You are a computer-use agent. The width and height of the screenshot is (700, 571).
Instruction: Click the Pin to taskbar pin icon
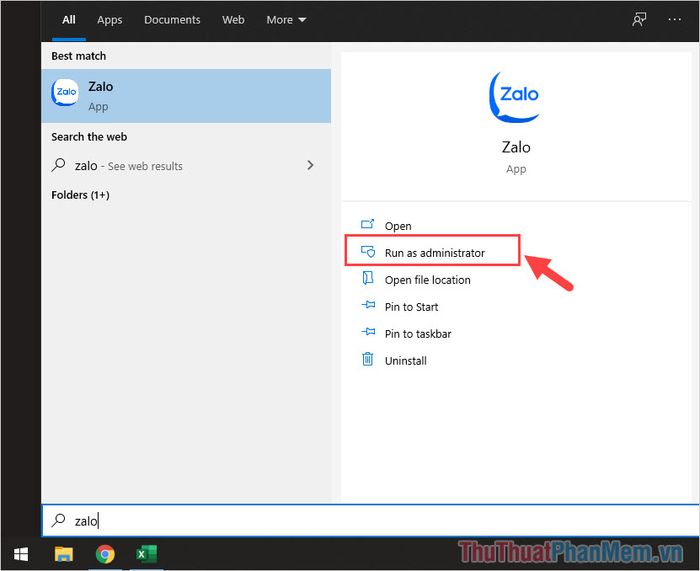tap(368, 332)
